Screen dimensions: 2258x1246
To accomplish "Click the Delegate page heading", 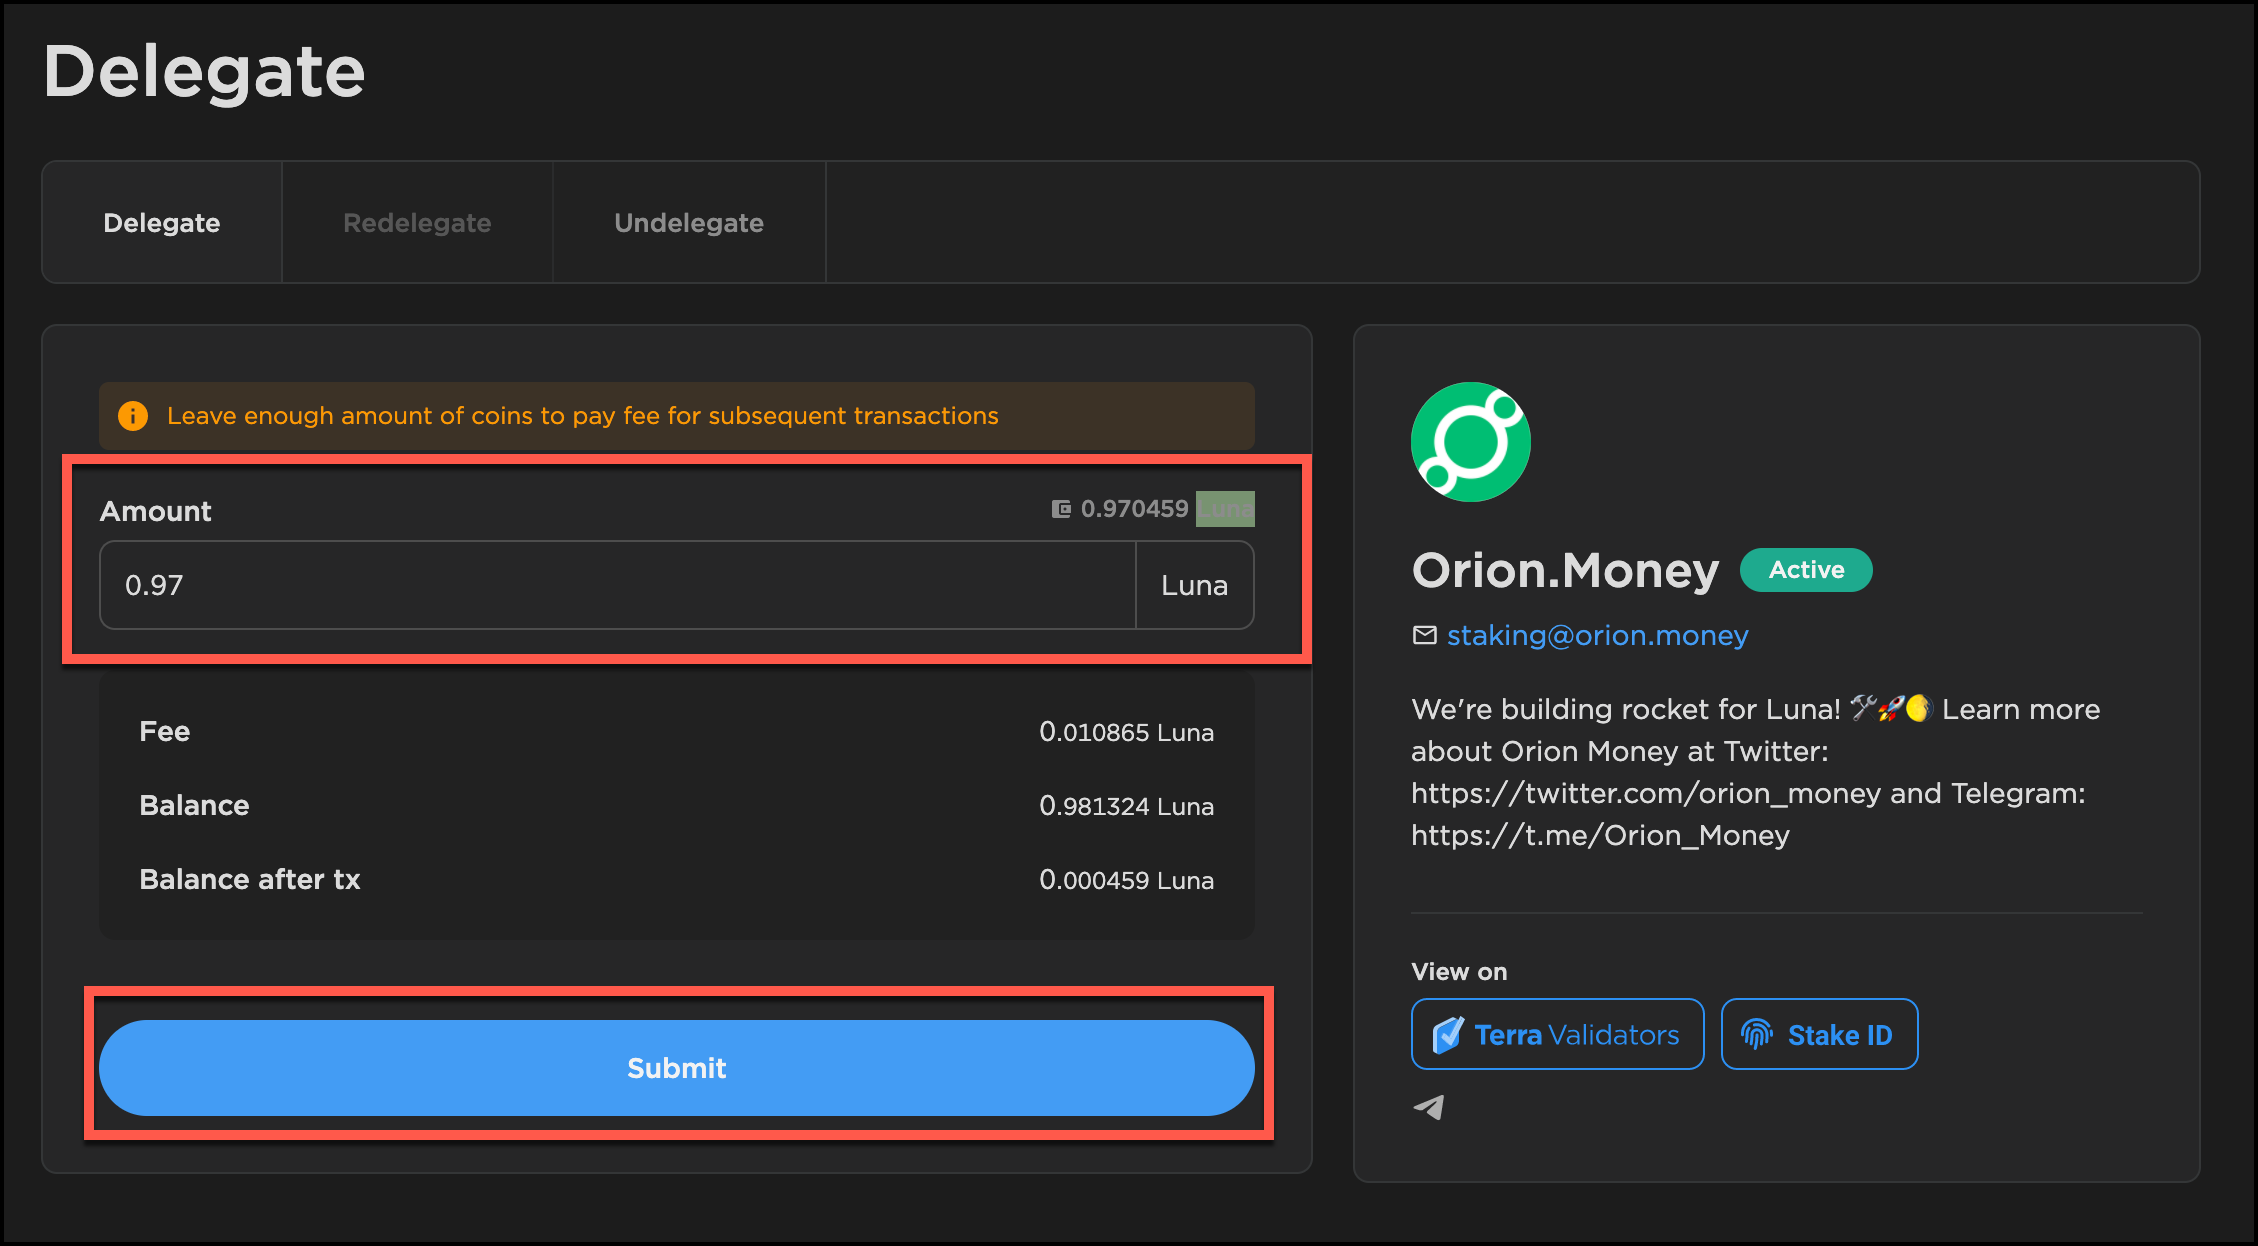I will pos(204,72).
